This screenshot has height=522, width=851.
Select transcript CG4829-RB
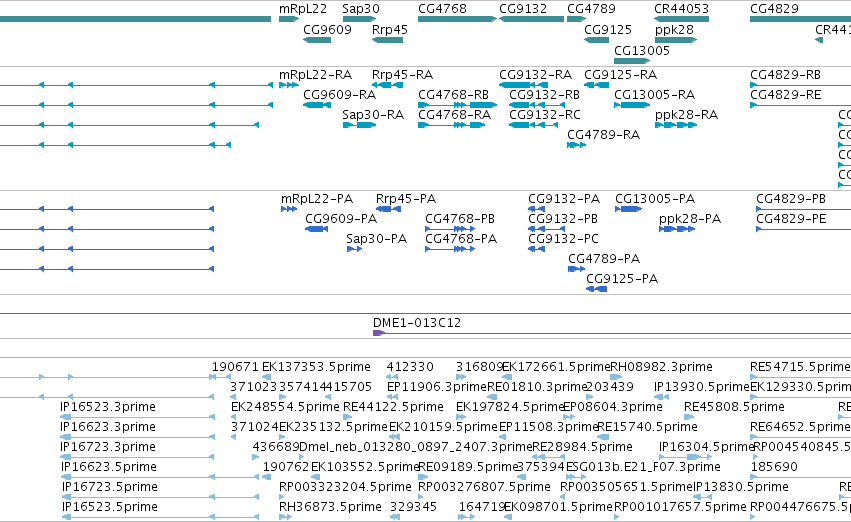(785, 75)
